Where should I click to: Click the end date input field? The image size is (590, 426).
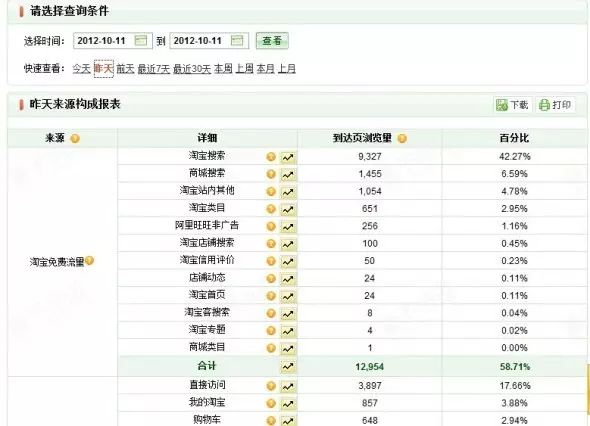(x=209, y=41)
